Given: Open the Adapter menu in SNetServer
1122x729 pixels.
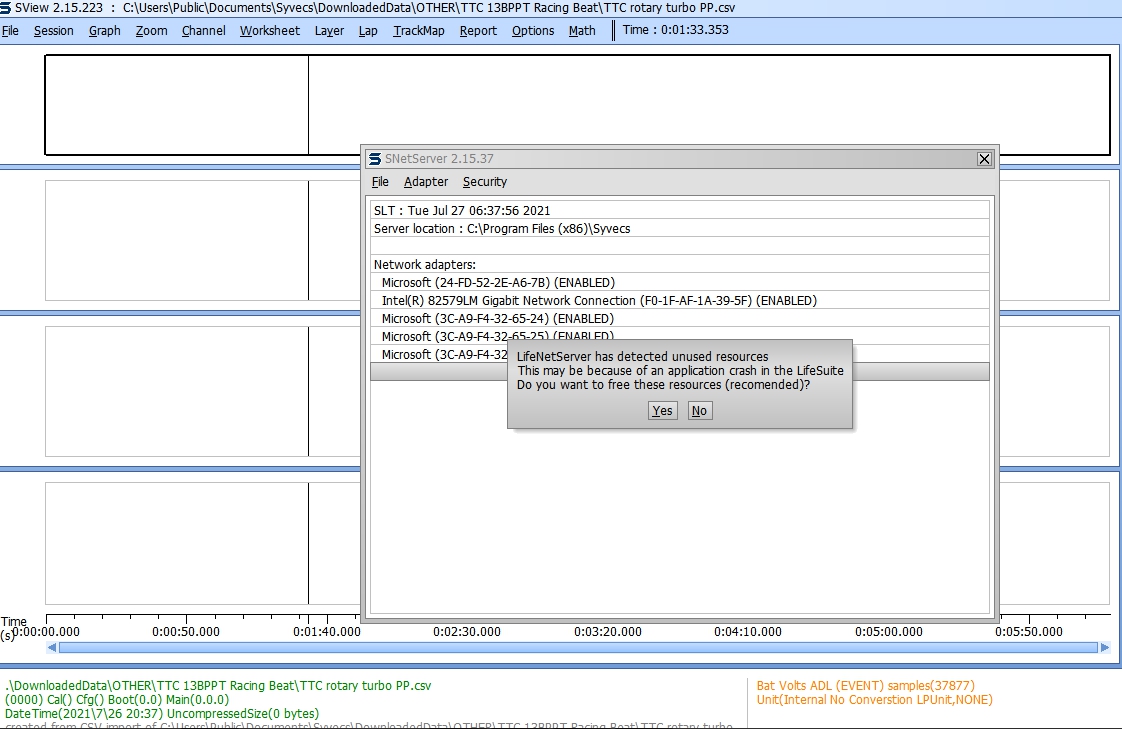Looking at the screenshot, I should [x=426, y=182].
